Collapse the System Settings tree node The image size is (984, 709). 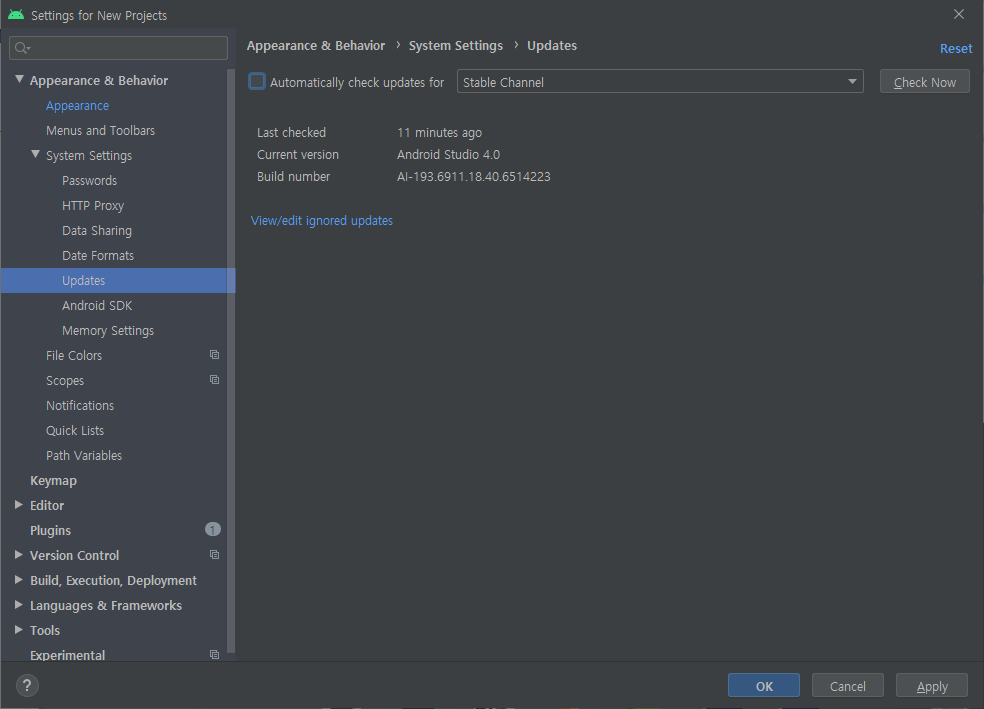(36, 154)
